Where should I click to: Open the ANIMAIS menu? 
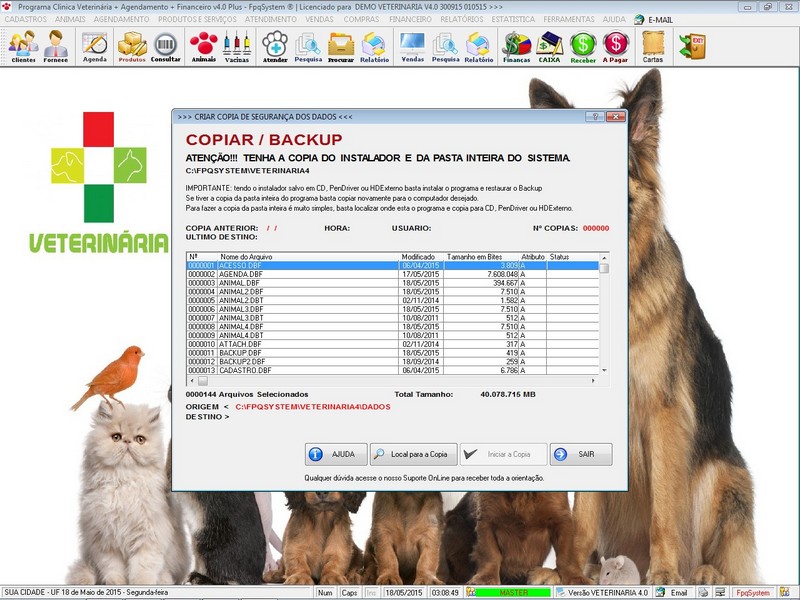(x=70, y=19)
